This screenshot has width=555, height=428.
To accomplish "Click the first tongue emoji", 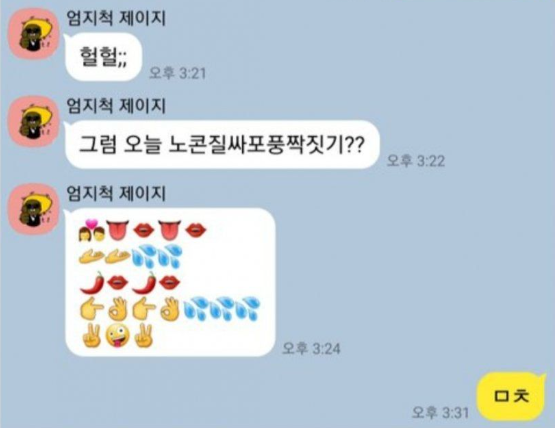I will coord(117,230).
